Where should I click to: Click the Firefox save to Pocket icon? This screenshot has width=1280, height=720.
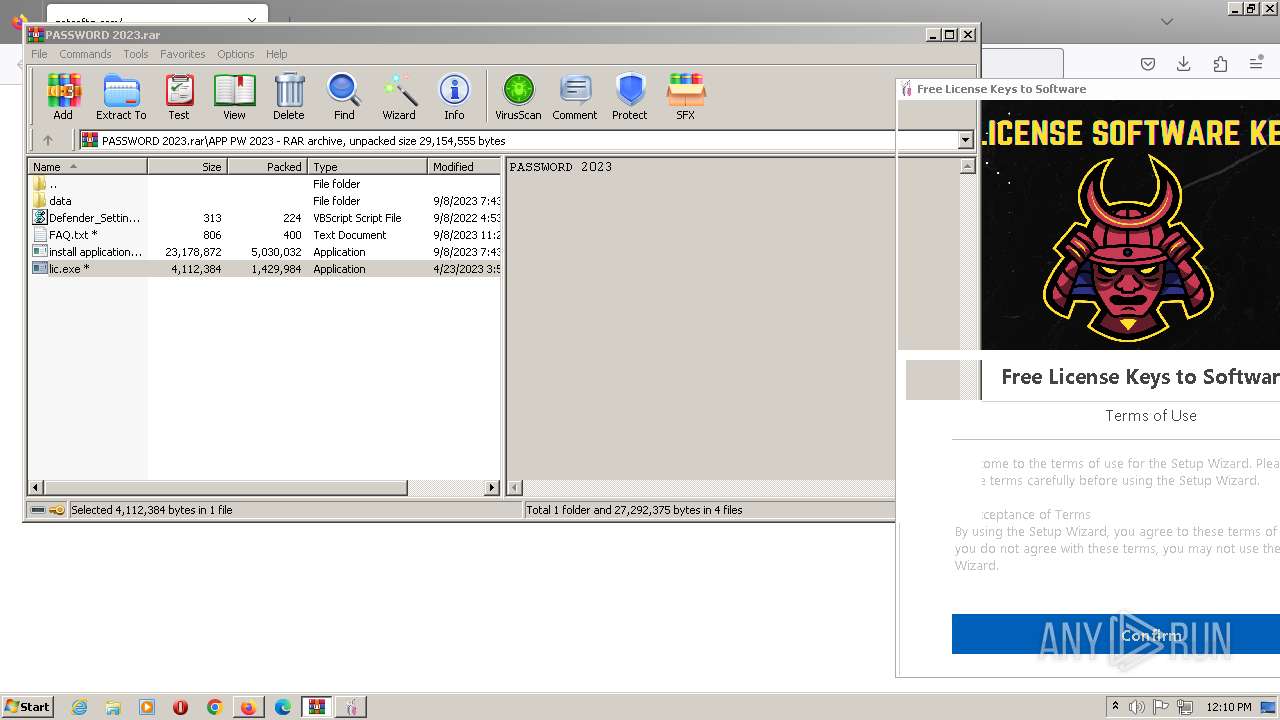[x=1148, y=64]
